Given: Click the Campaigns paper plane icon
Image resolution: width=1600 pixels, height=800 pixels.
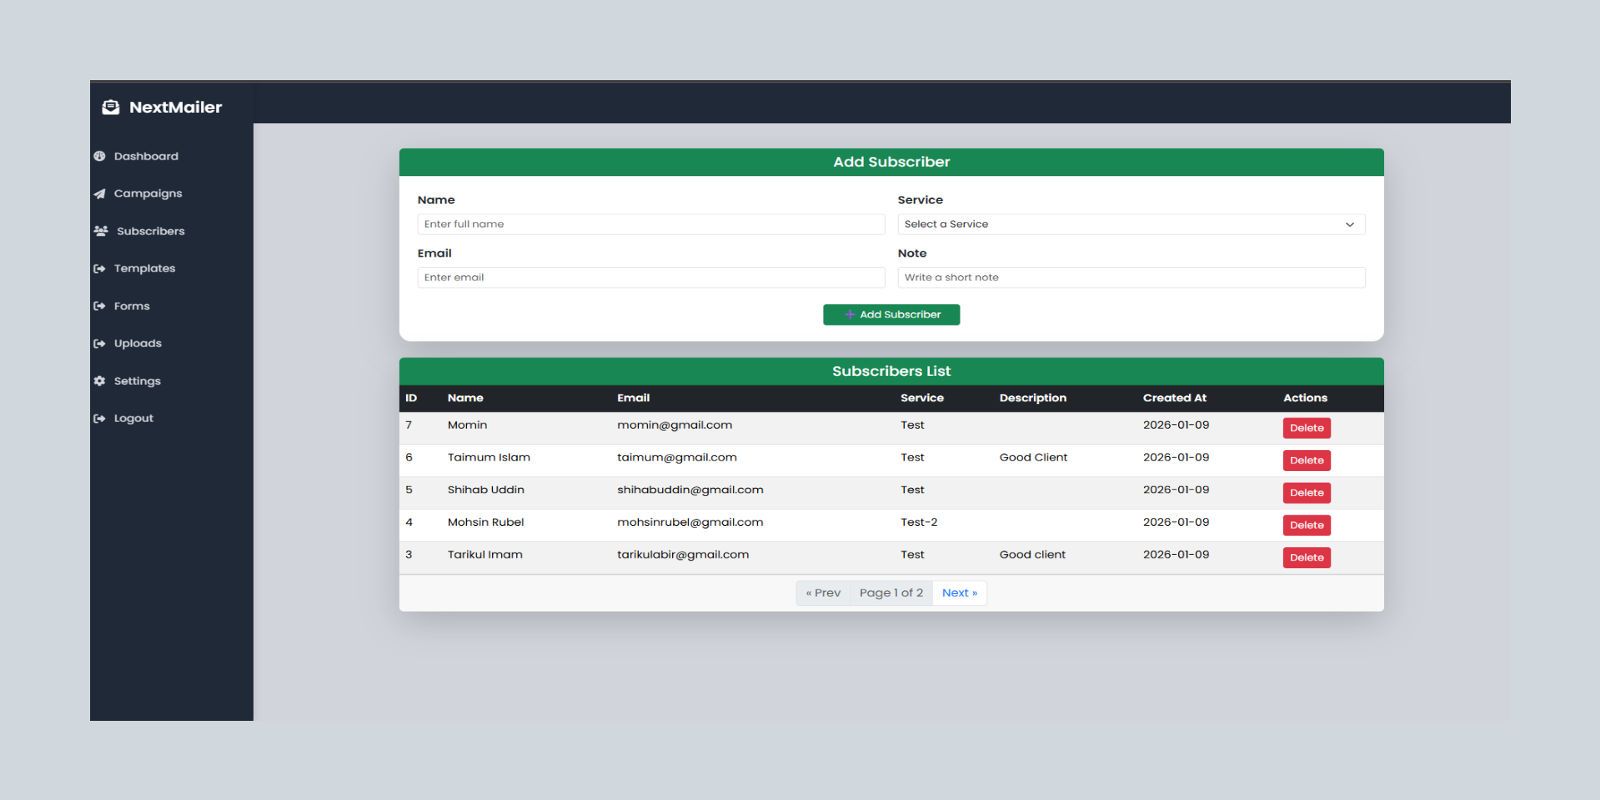Looking at the screenshot, I should click(x=99, y=194).
